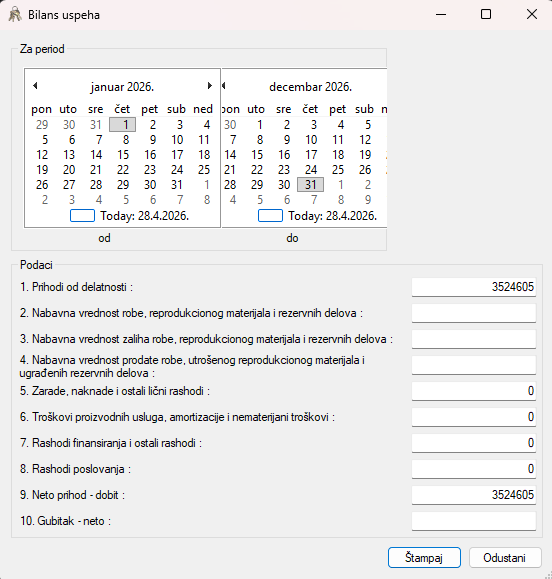Select highlighted day 31 in decembar calendar
This screenshot has height=579, width=552.
pyautogui.click(x=311, y=185)
